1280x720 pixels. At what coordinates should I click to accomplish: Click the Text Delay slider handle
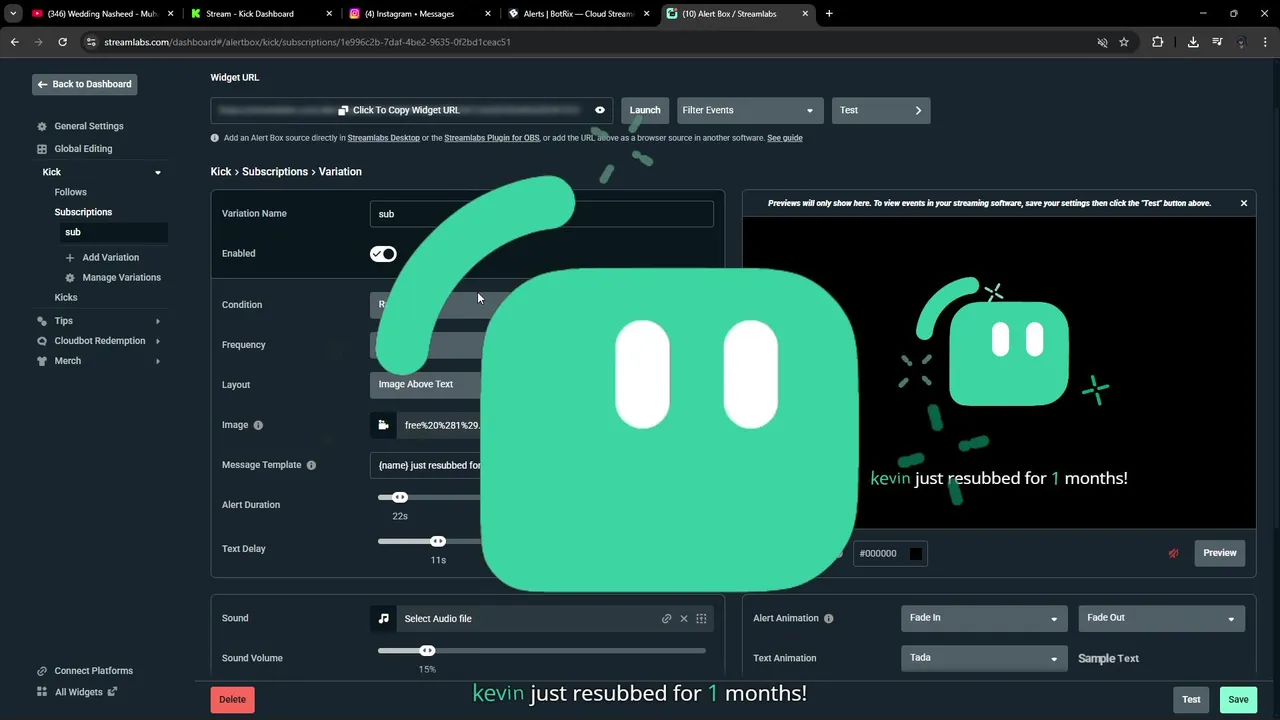(x=438, y=541)
